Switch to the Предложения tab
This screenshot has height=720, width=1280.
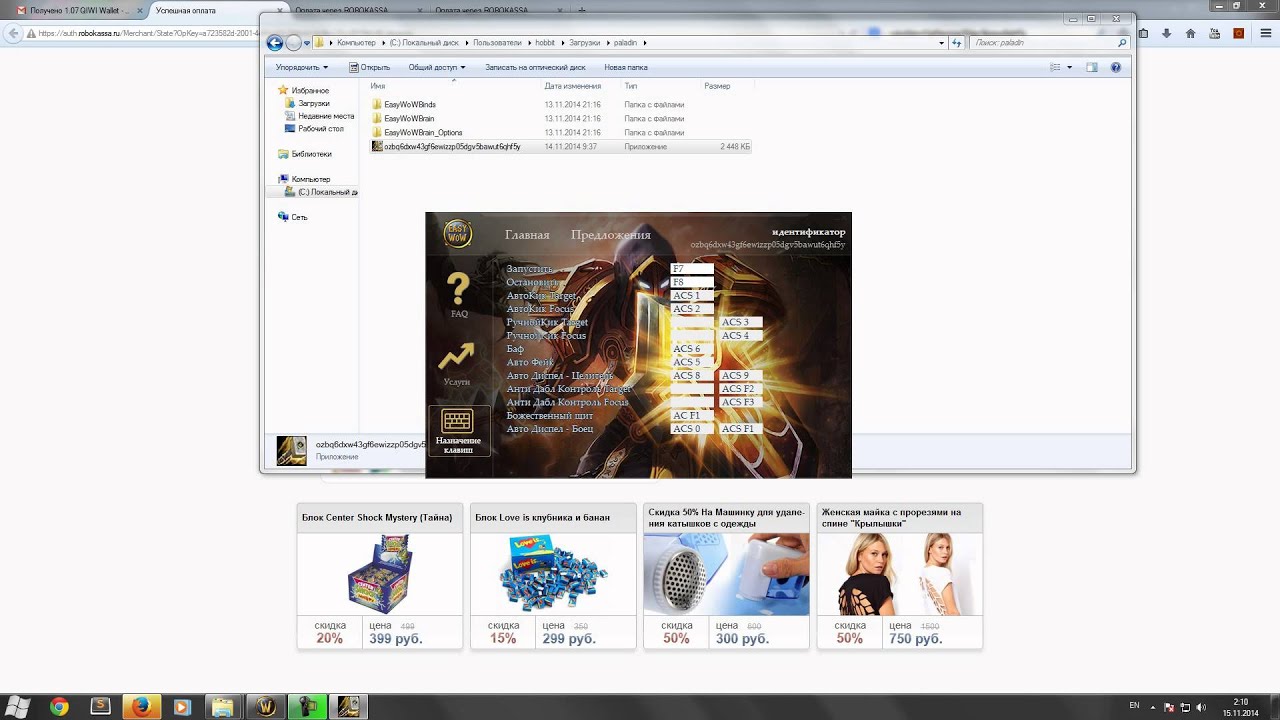point(611,235)
